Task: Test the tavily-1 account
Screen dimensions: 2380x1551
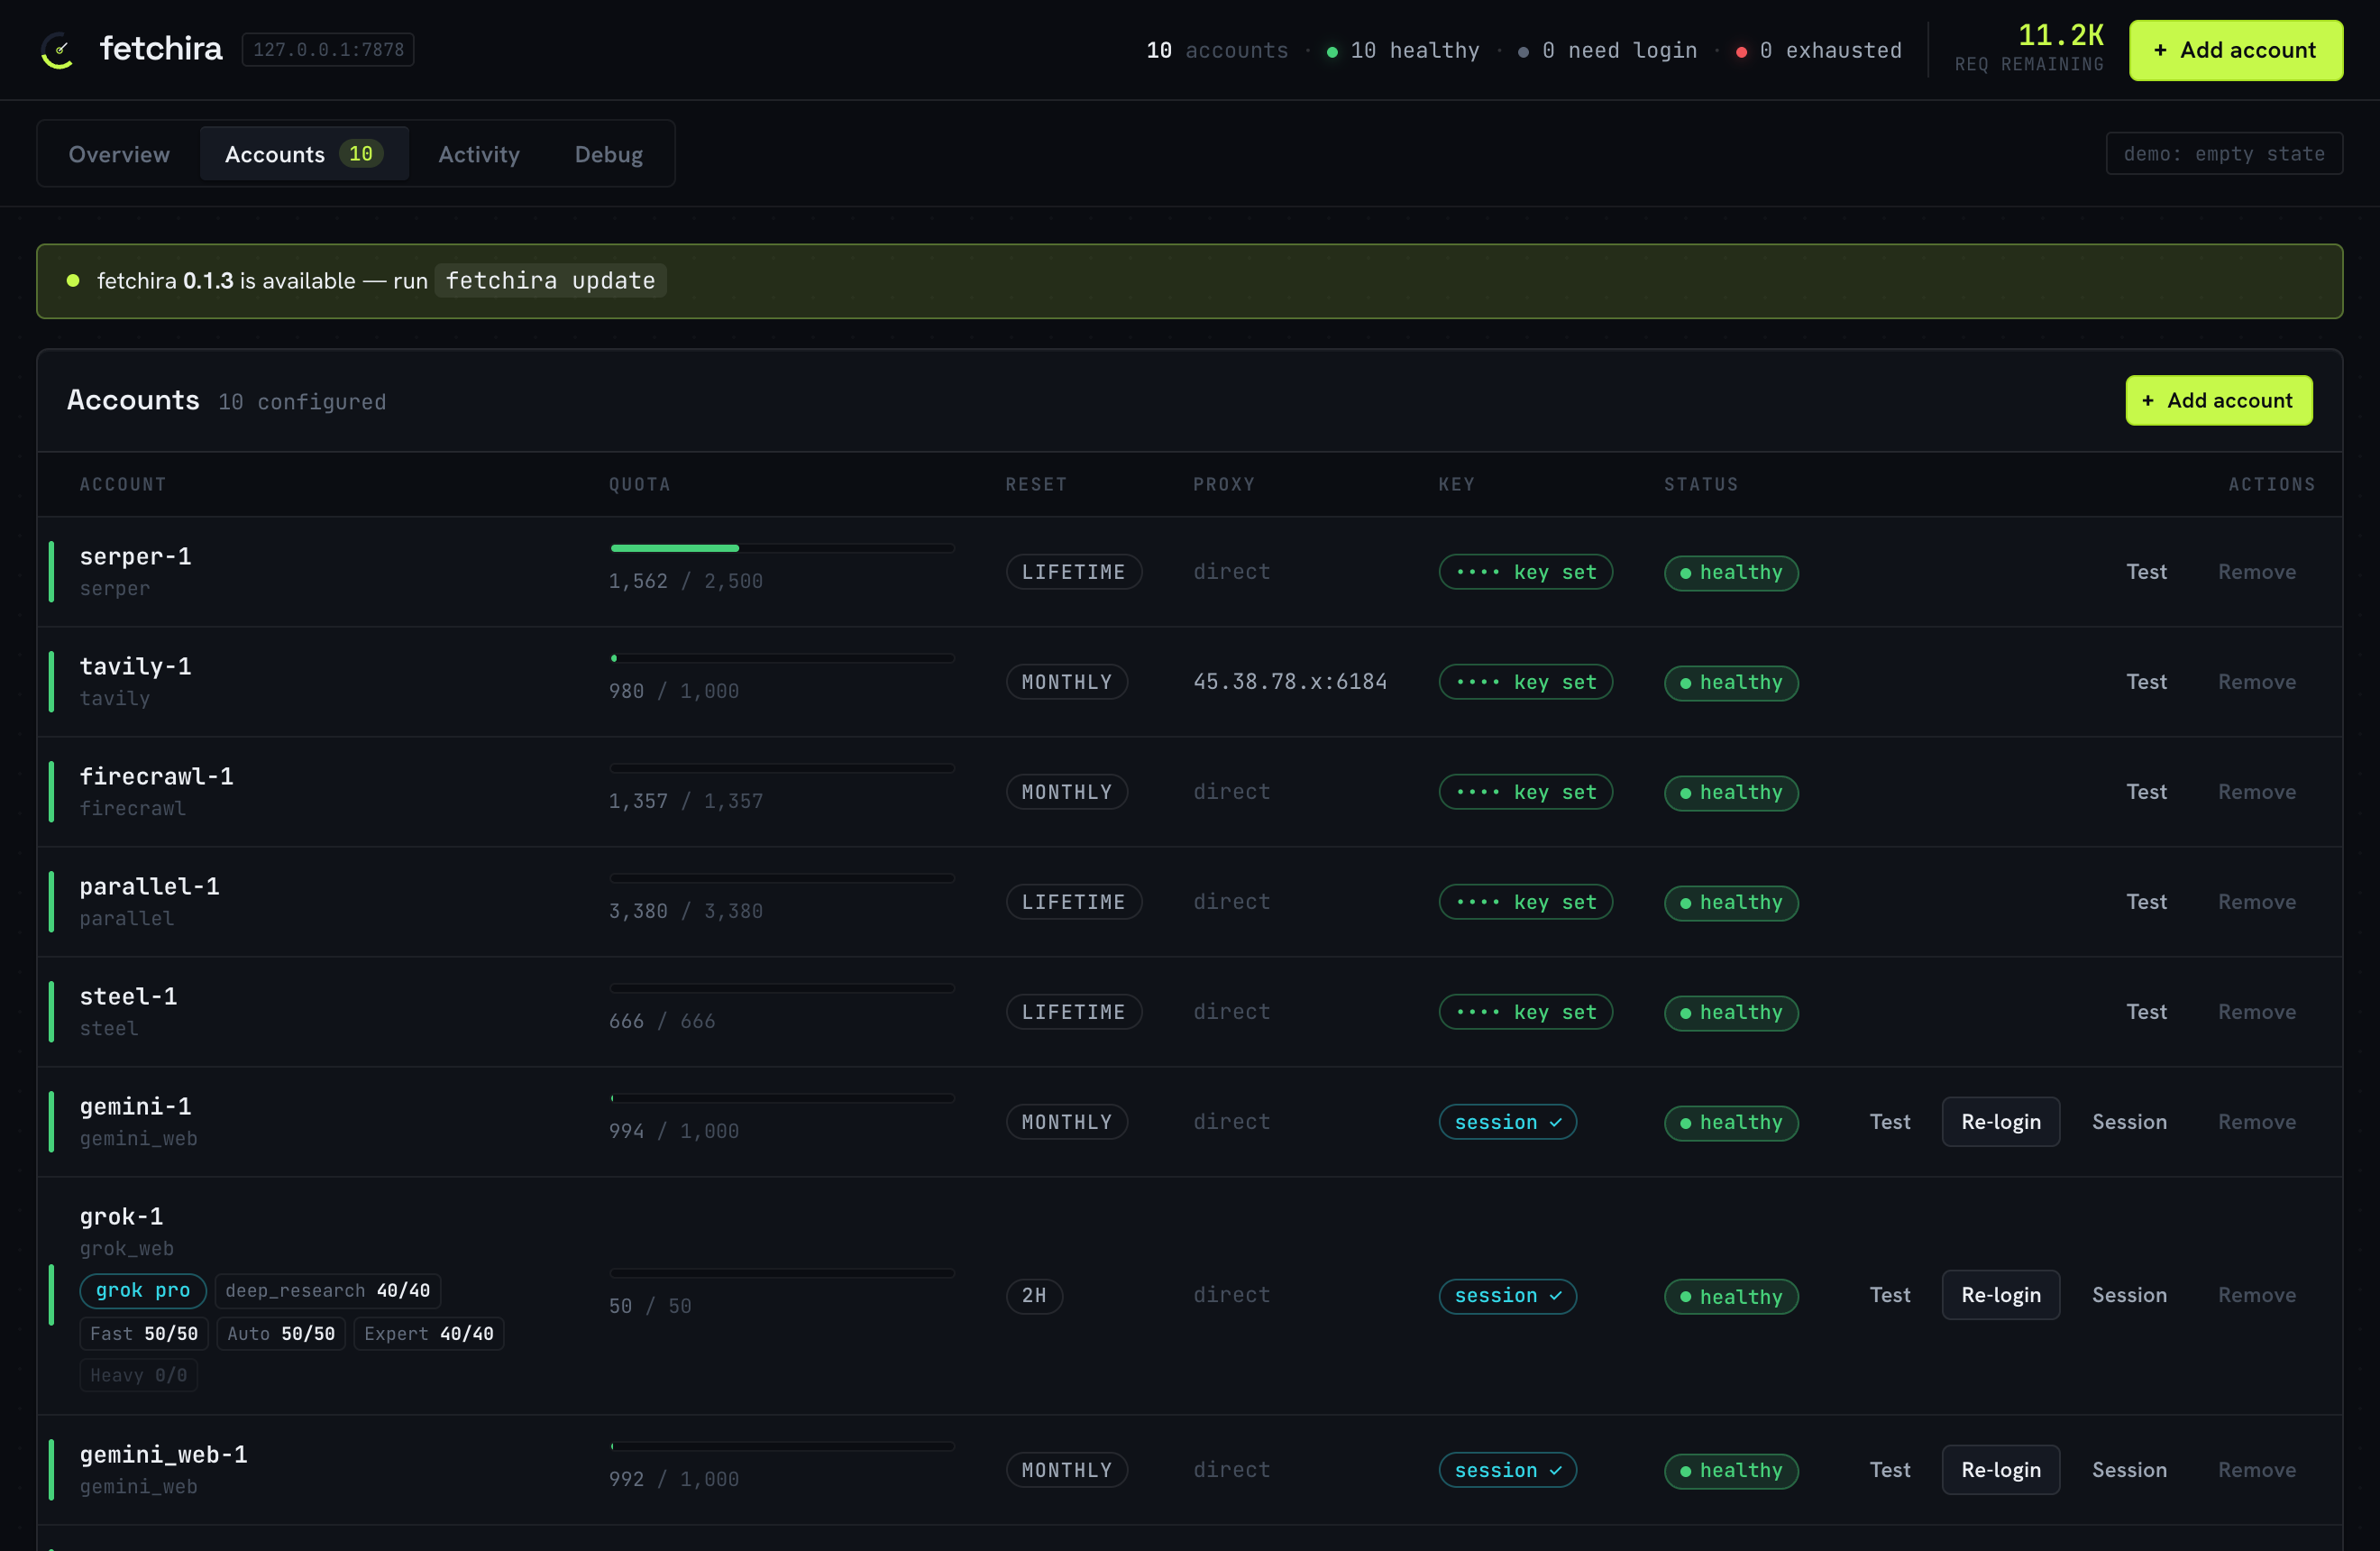Action: (x=2146, y=682)
